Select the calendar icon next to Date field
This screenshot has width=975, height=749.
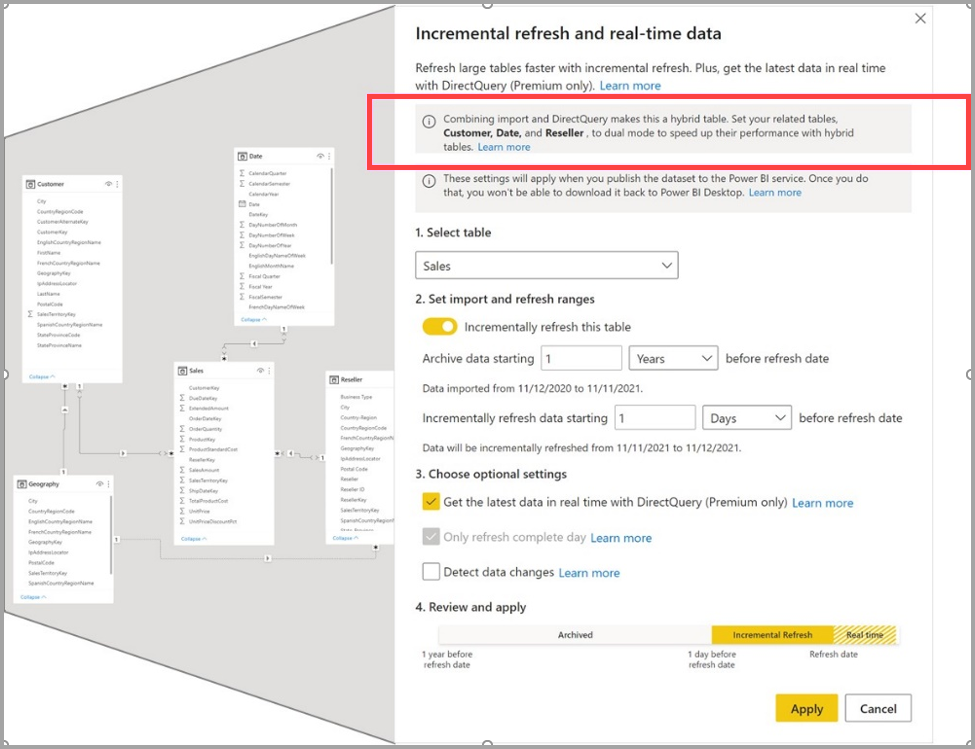tap(242, 204)
